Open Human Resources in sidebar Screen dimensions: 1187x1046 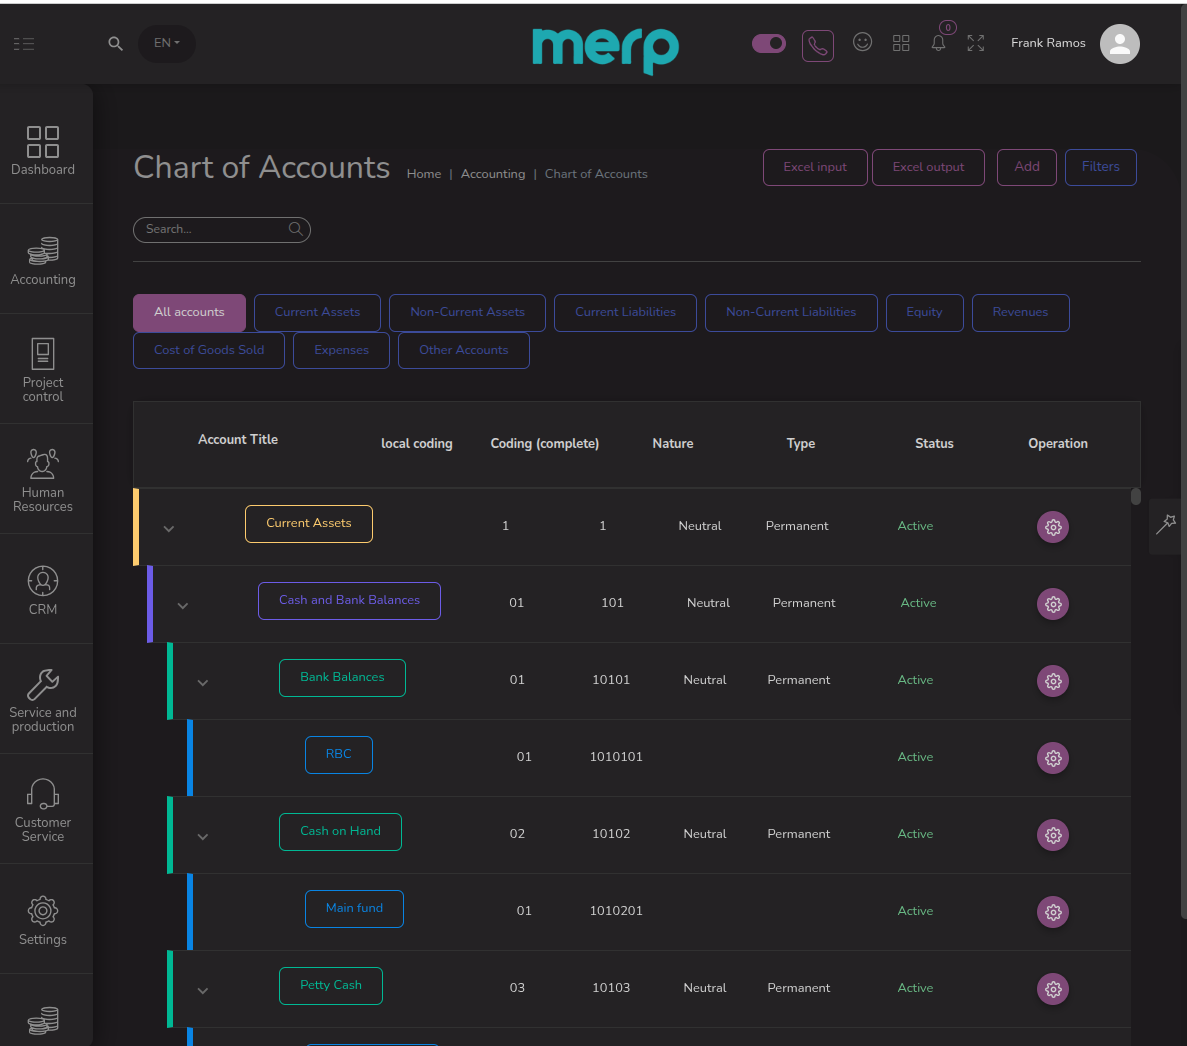point(43,480)
